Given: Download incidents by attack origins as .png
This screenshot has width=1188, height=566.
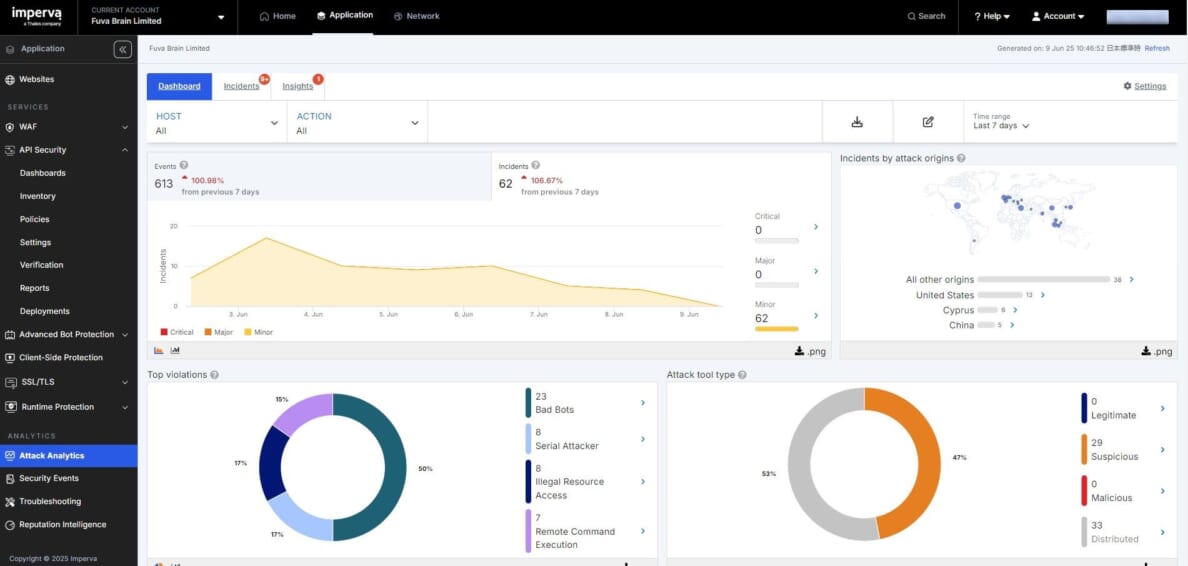Looking at the screenshot, I should click(1157, 351).
